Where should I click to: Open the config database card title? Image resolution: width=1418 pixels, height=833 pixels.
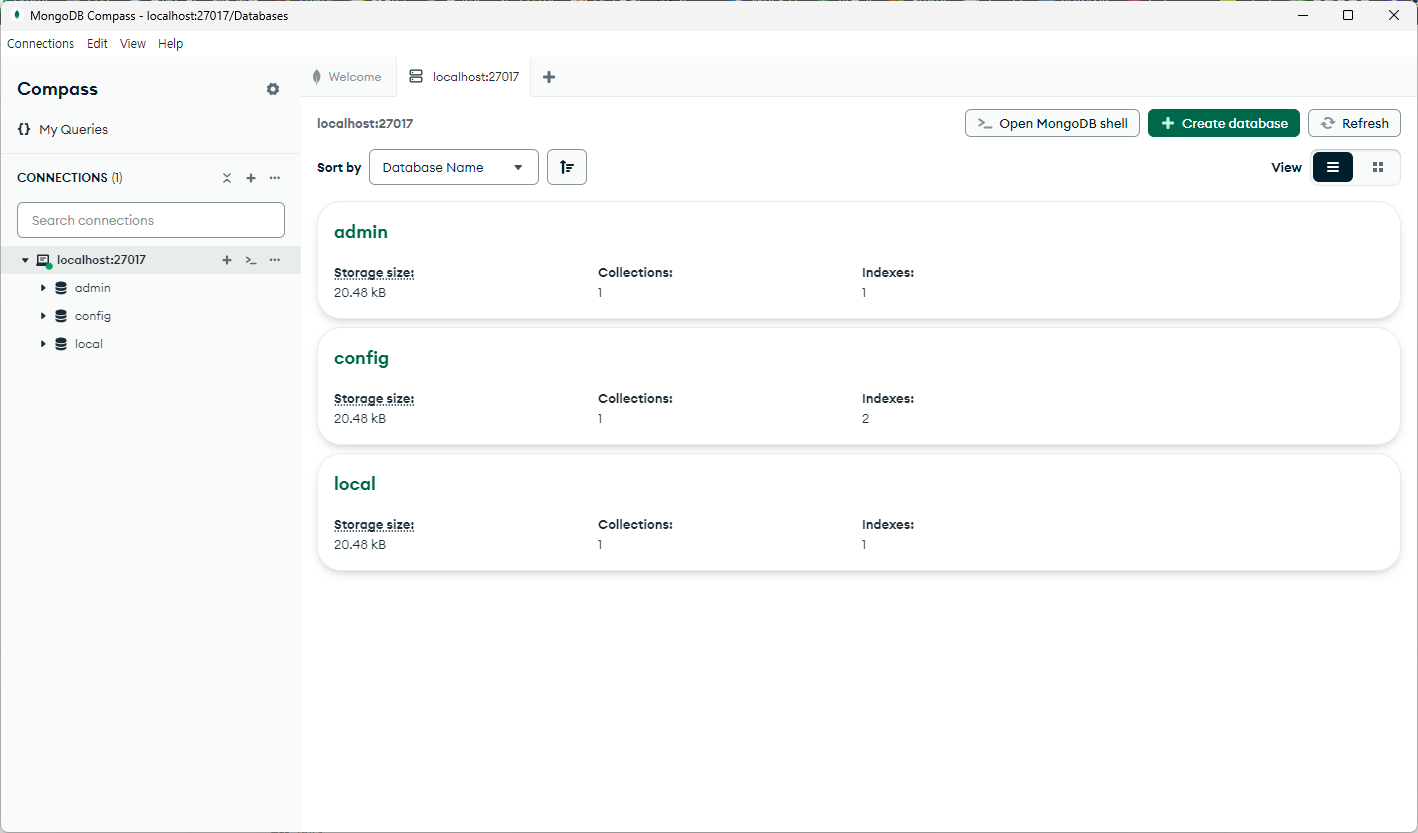(x=361, y=358)
